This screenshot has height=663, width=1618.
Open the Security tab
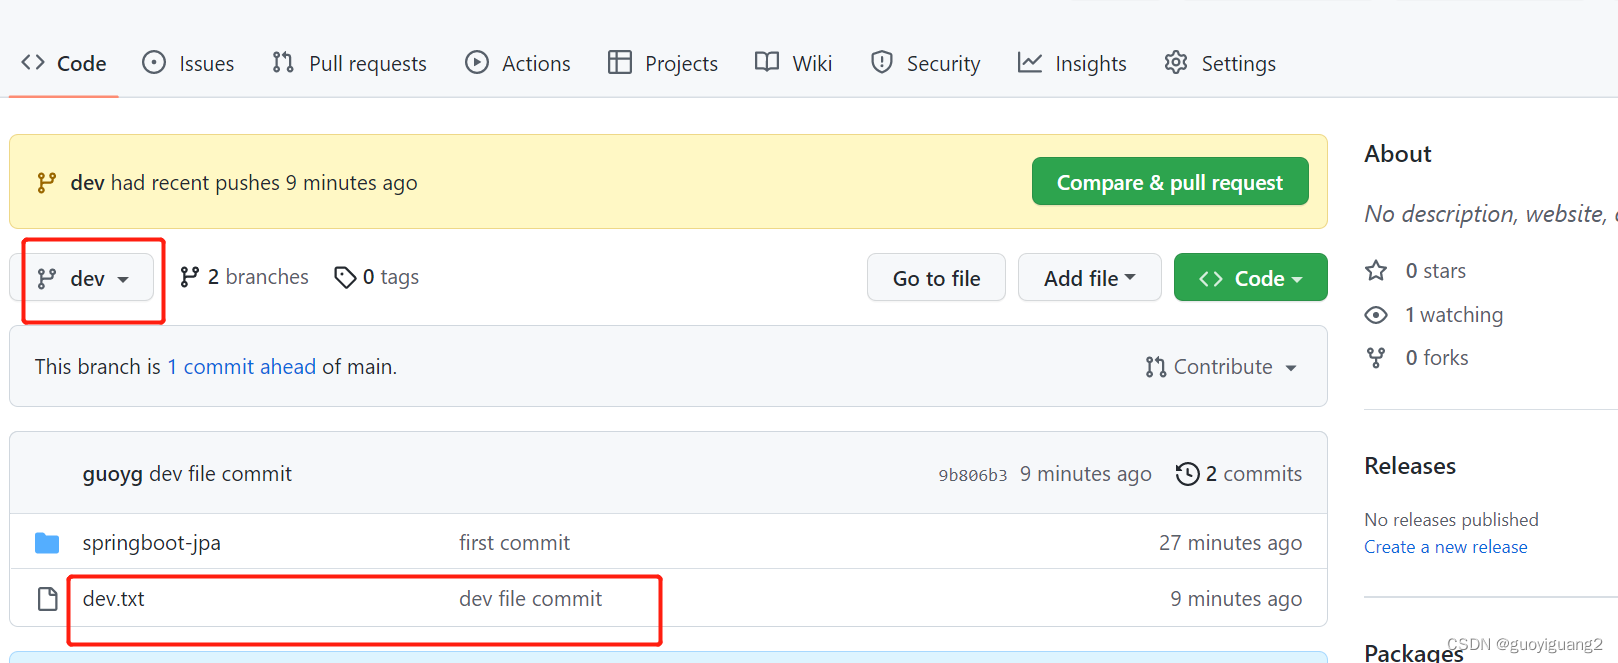pos(925,63)
